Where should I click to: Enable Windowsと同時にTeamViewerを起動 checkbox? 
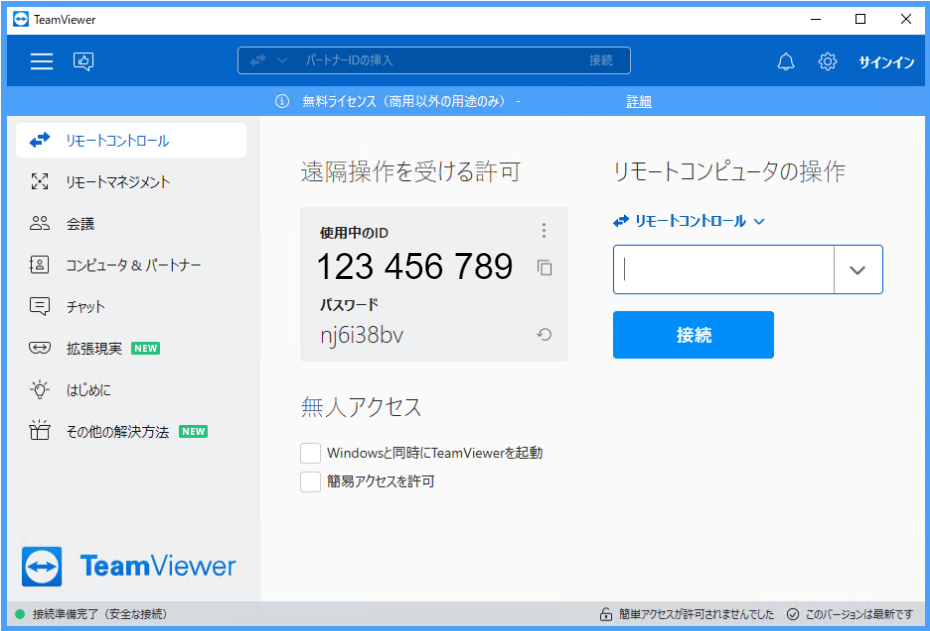[x=311, y=453]
